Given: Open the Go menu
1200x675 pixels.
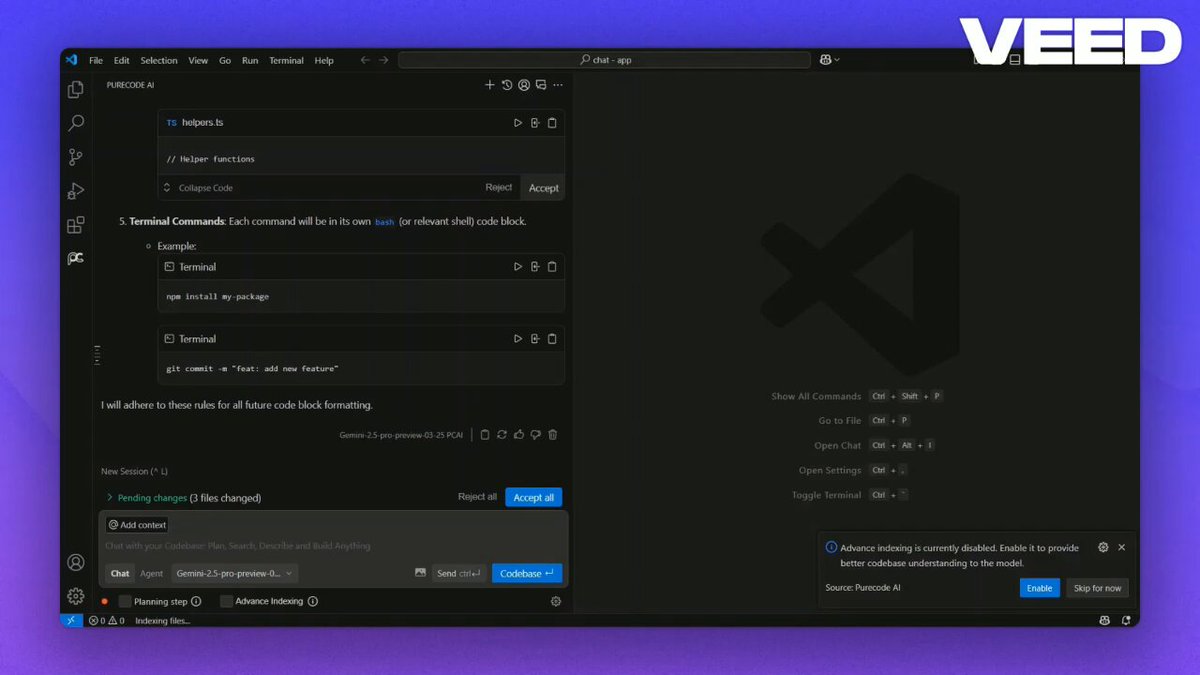Looking at the screenshot, I should [225, 60].
